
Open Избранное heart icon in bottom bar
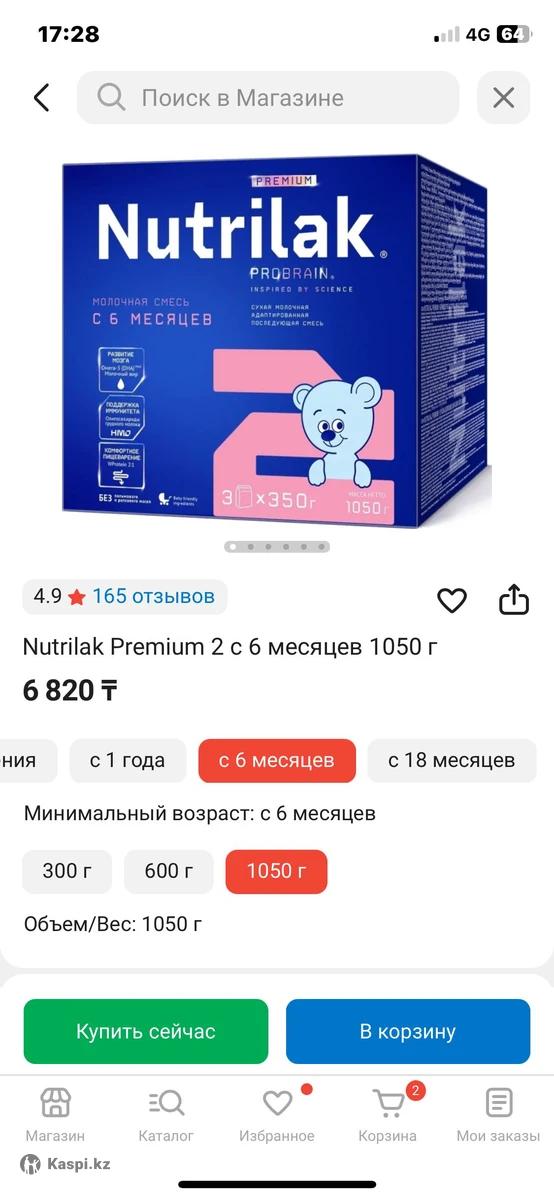coord(277,1103)
